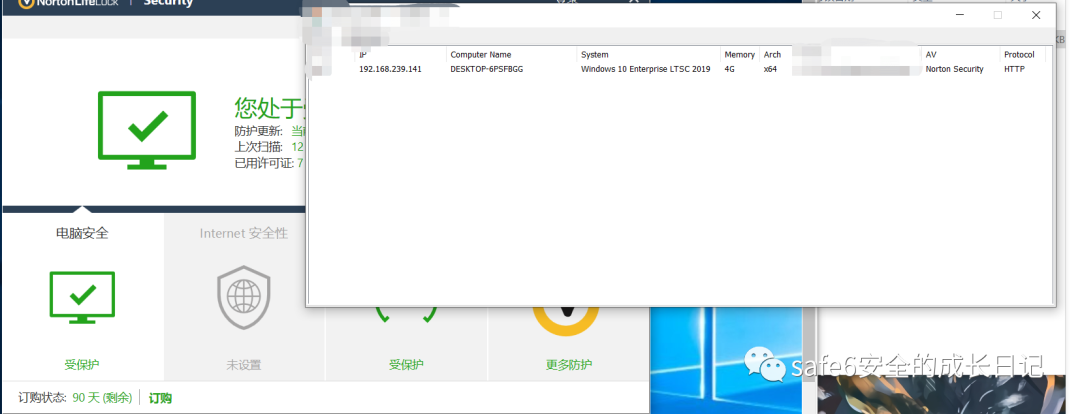This screenshot has width=1080, height=414.
Task: Click the Windows 10 Enterprise LTSC 2019 cell
Action: tap(645, 69)
